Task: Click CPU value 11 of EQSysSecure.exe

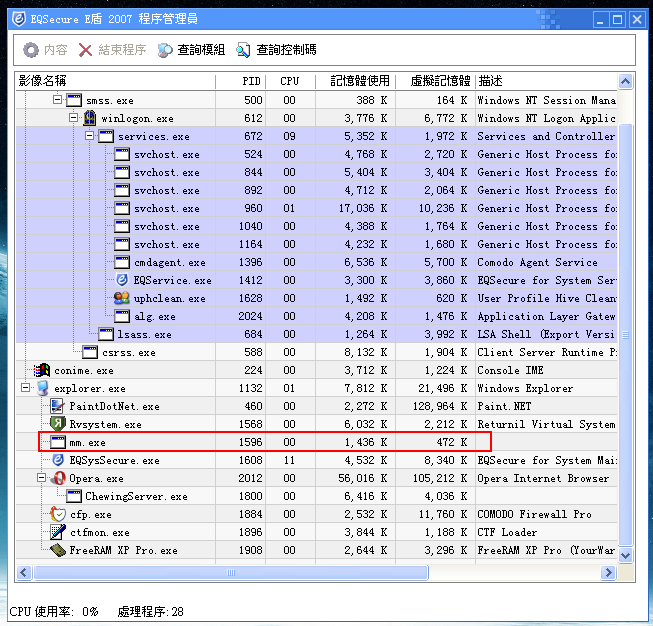Action: (x=289, y=460)
